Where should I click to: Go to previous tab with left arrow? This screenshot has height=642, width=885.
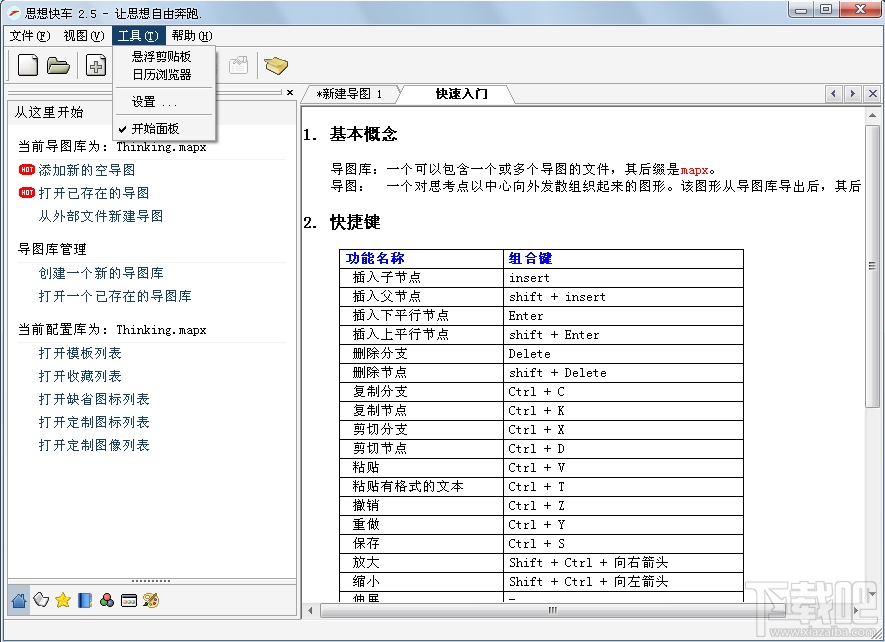click(x=833, y=93)
